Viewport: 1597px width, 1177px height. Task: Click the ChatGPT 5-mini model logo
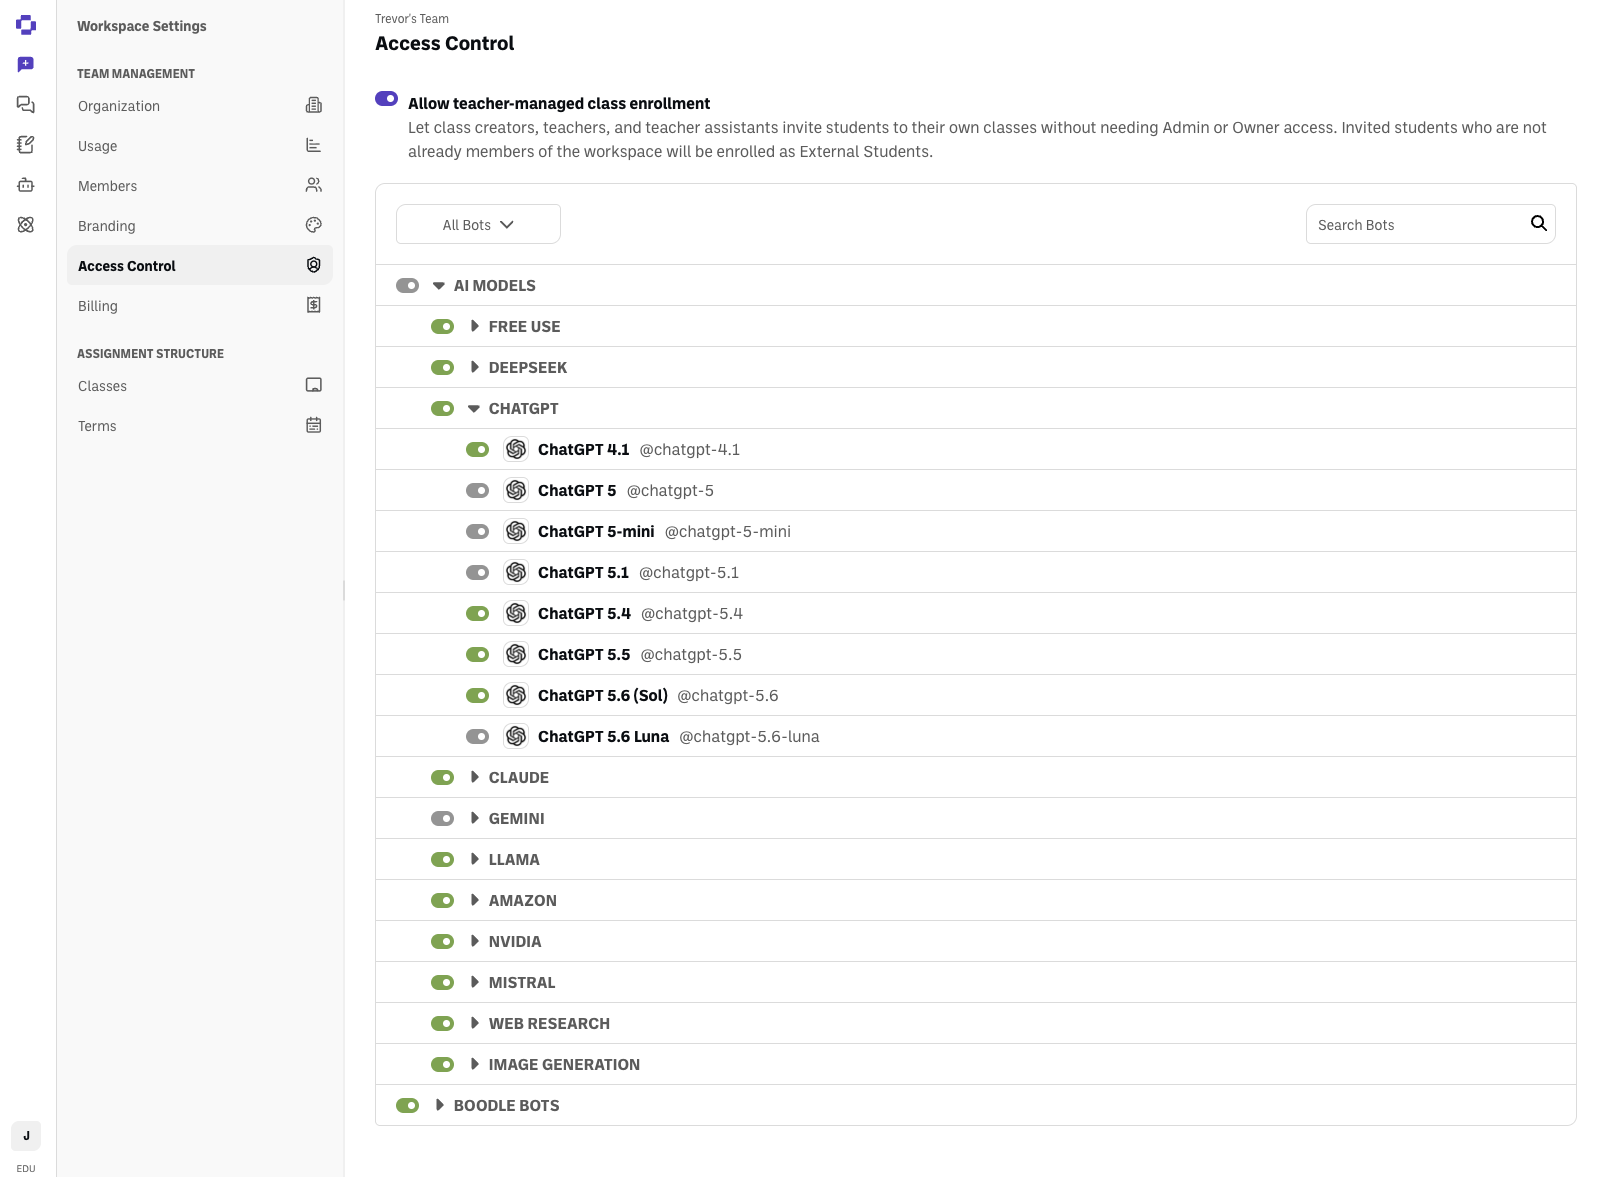(x=516, y=531)
